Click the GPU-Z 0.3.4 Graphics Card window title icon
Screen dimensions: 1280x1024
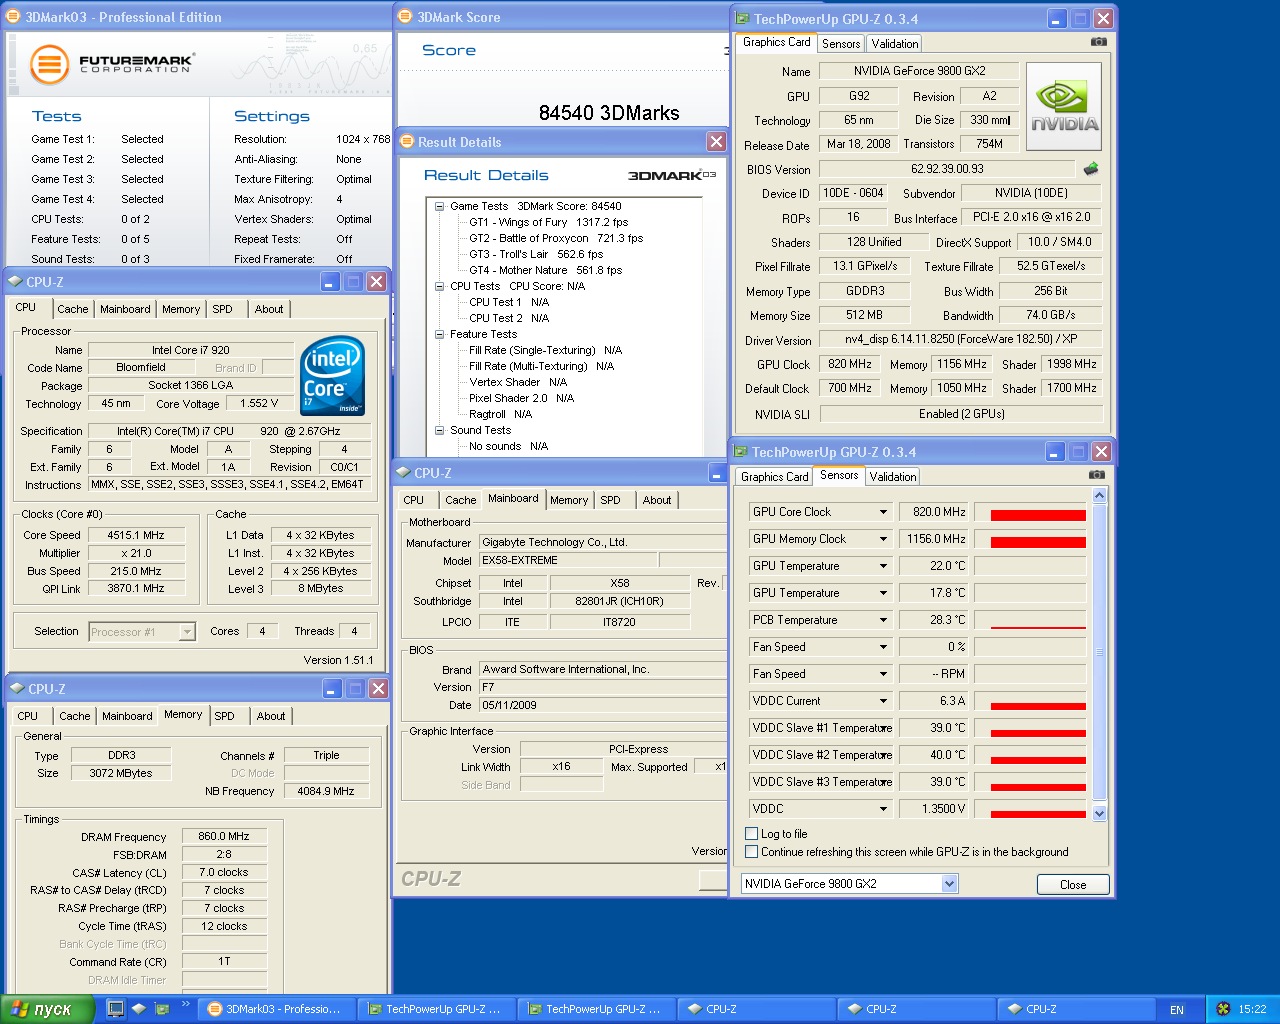tap(742, 19)
